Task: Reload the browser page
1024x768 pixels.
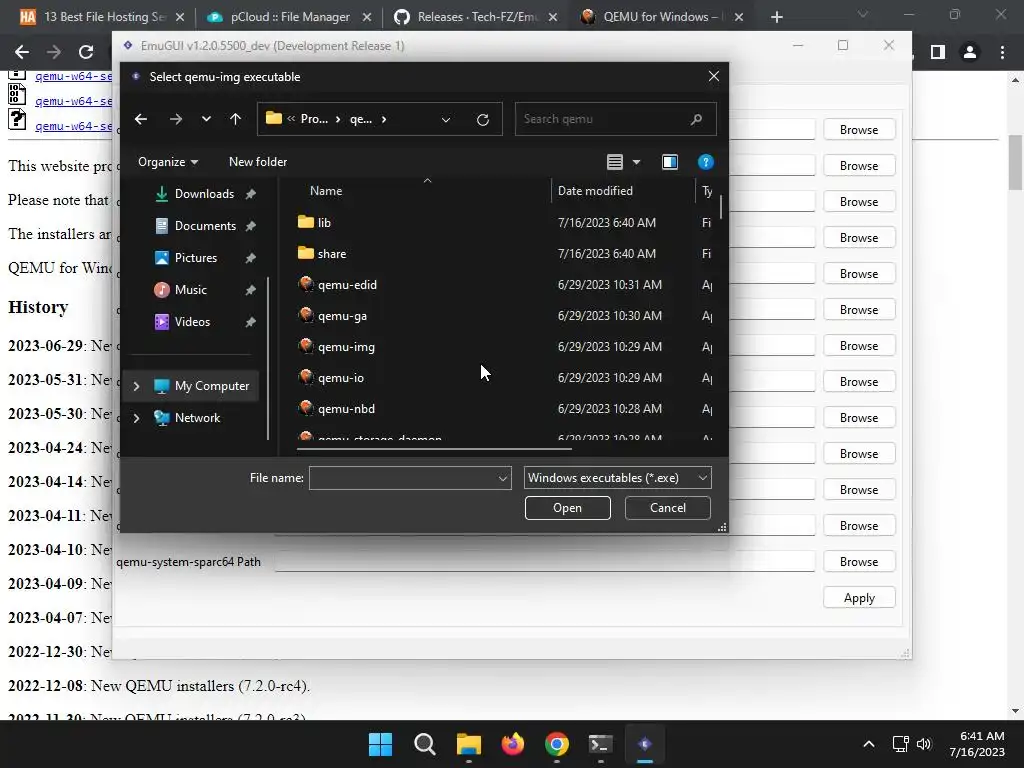Action: pos(86,52)
